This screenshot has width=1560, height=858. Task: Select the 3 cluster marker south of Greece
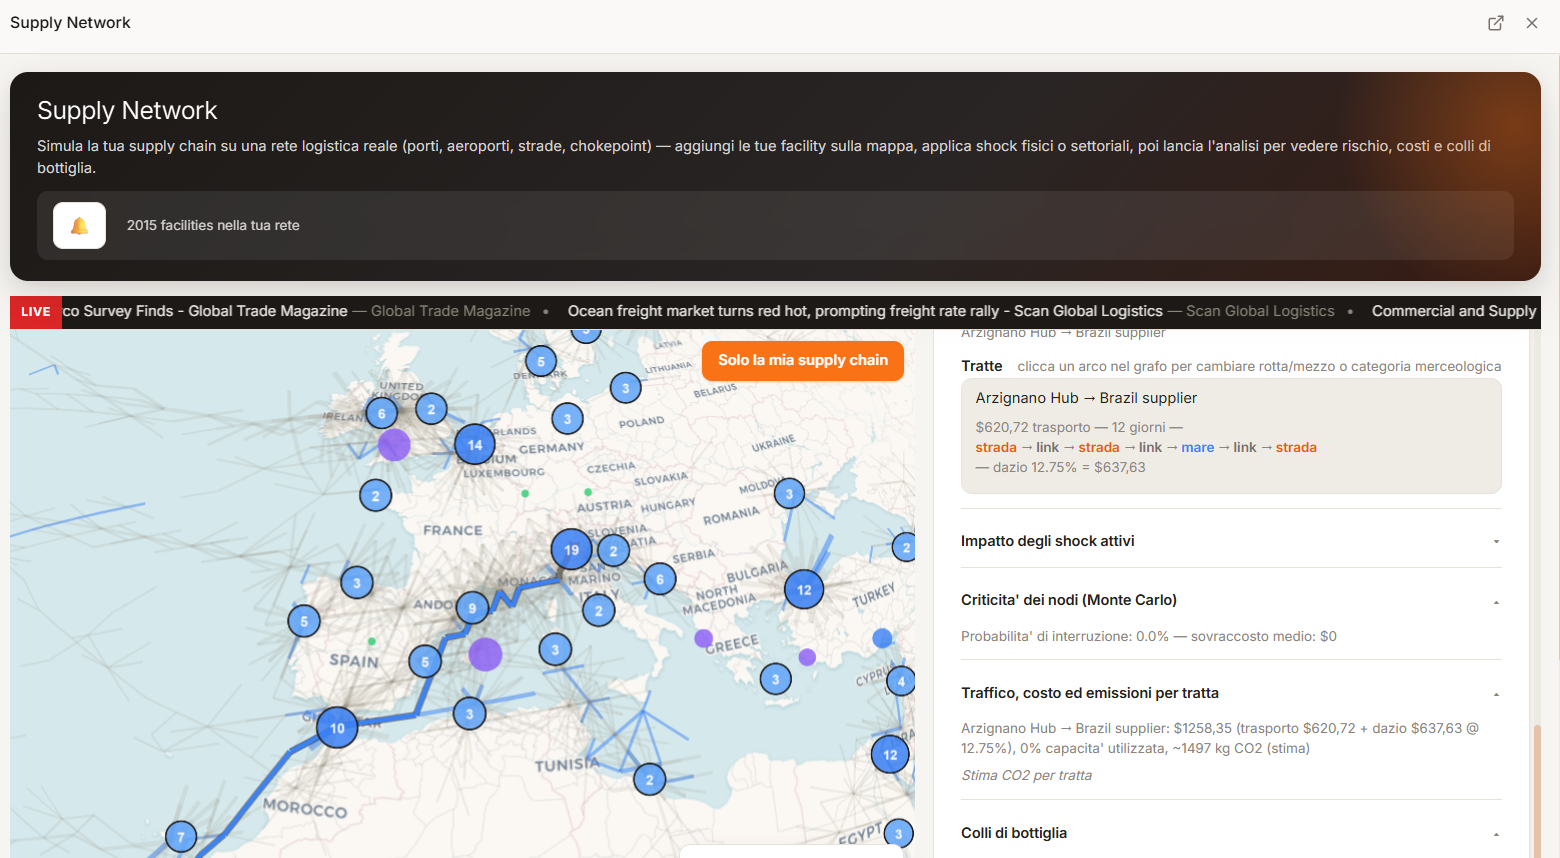click(776, 680)
